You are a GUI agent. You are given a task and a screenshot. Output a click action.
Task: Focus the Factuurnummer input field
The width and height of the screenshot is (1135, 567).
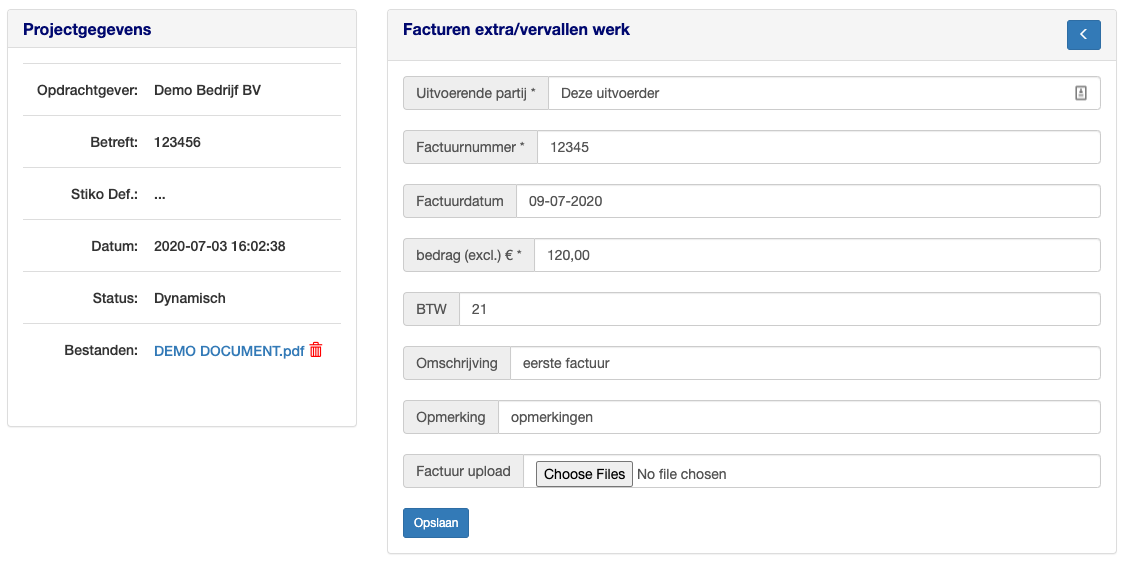819,147
